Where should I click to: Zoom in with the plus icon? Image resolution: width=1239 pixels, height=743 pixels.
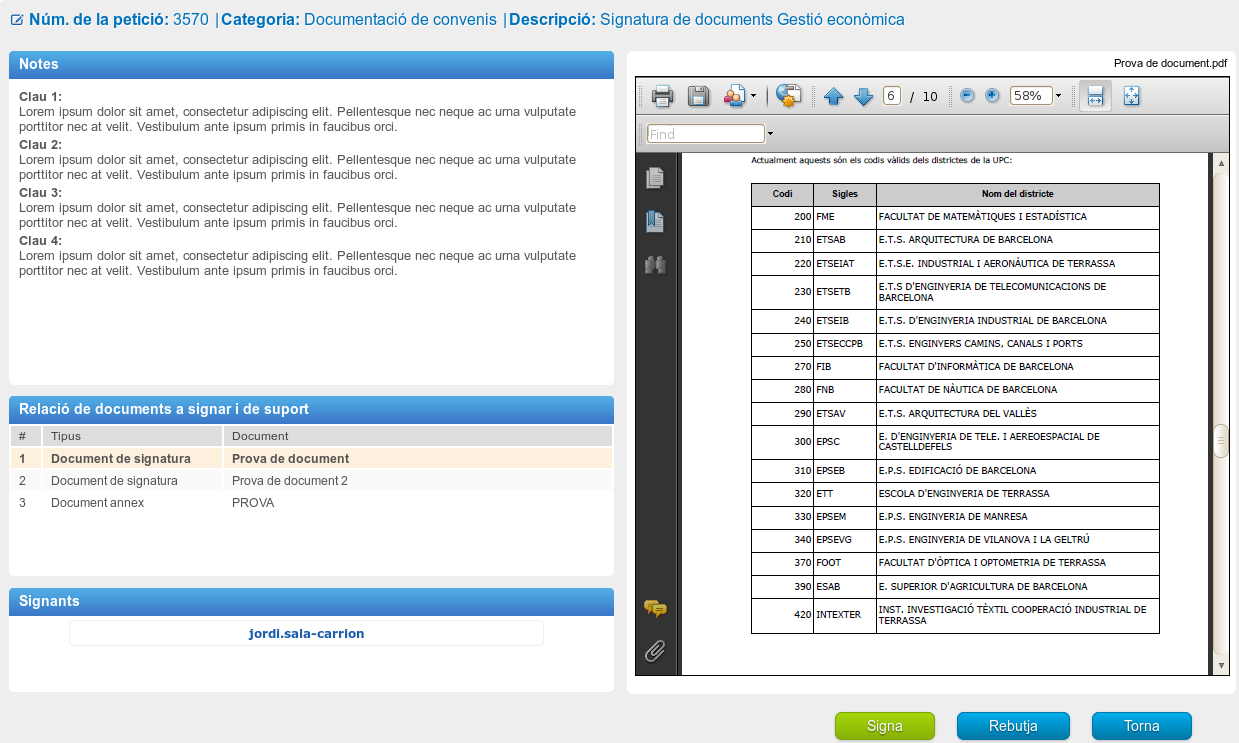tap(992, 96)
